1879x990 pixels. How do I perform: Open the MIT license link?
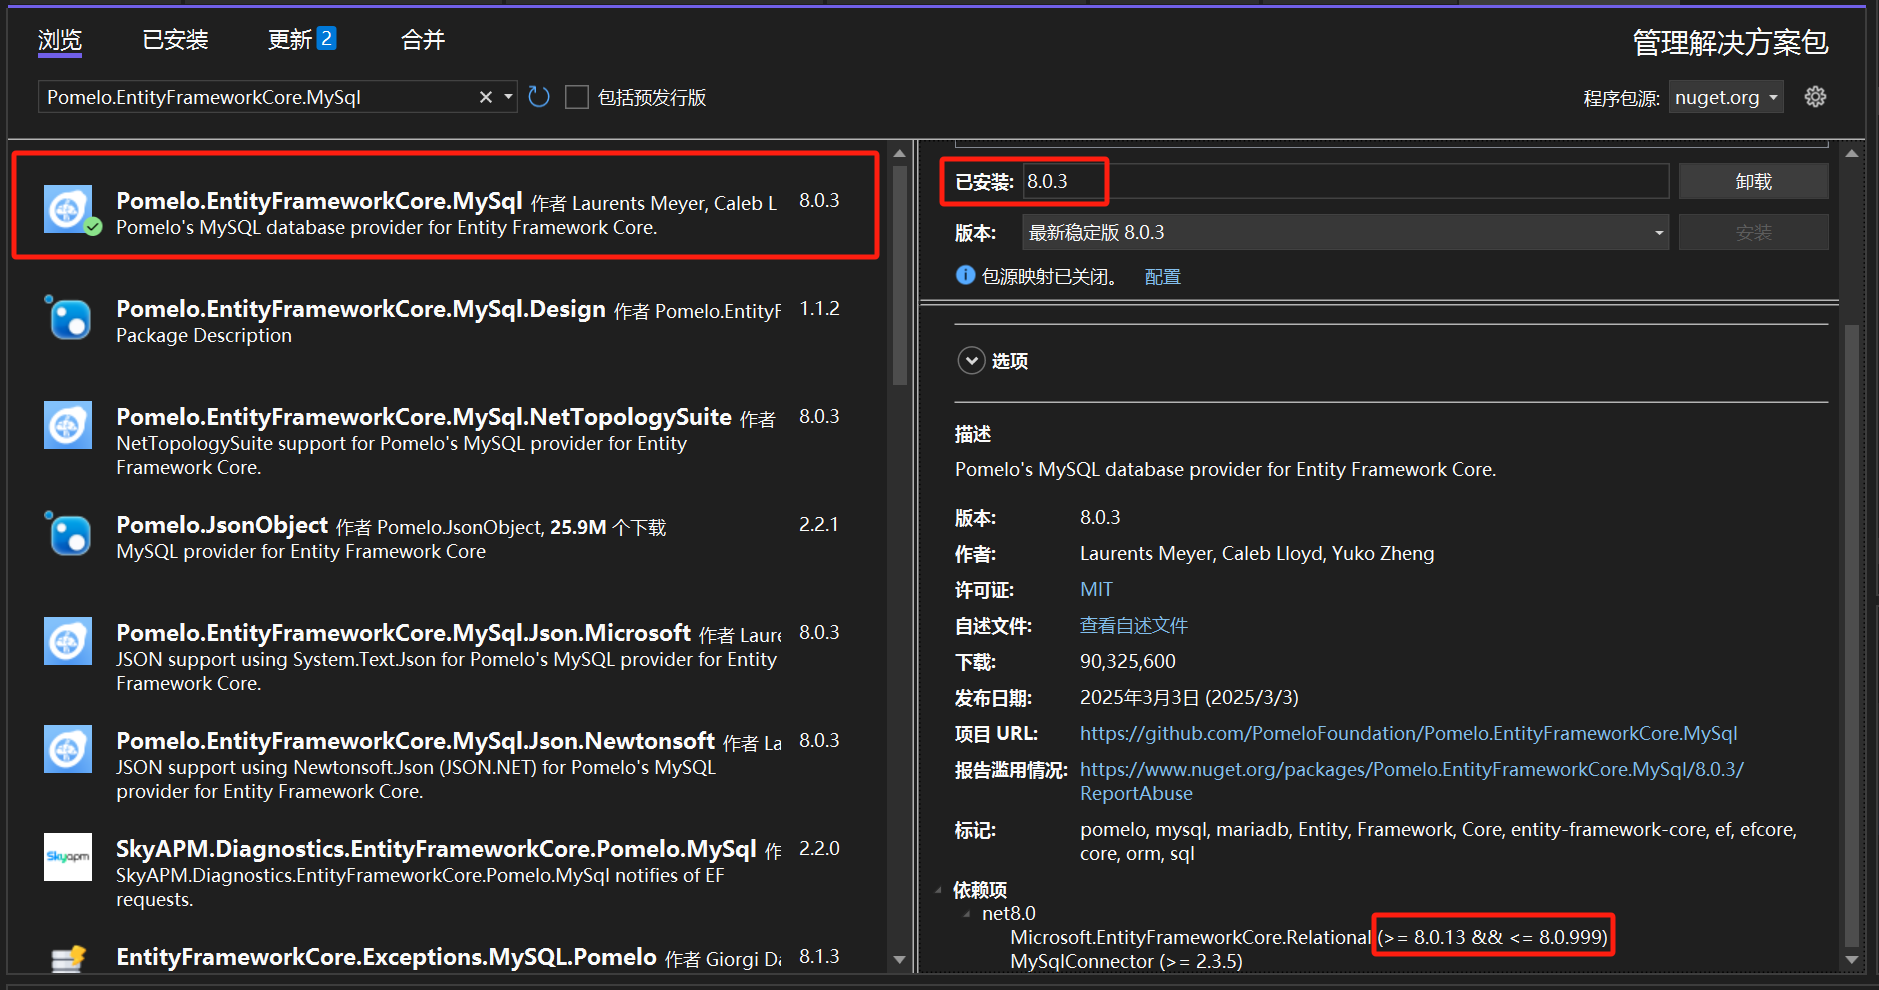1096,589
